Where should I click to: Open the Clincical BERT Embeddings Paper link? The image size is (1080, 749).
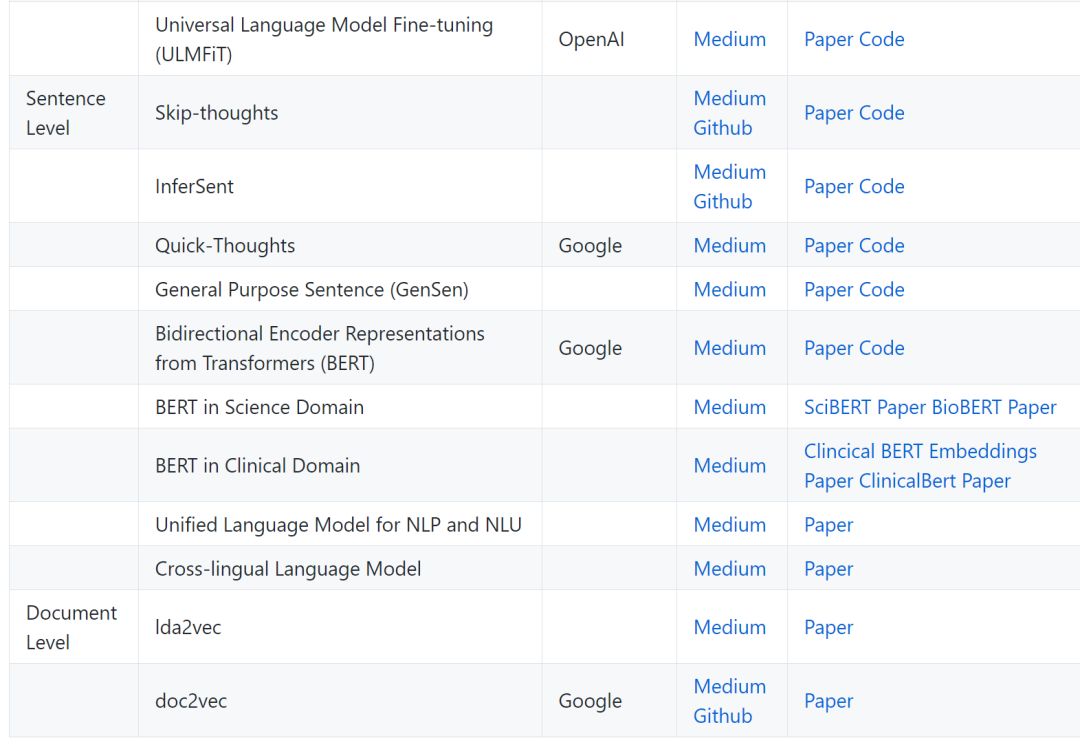(x=920, y=452)
